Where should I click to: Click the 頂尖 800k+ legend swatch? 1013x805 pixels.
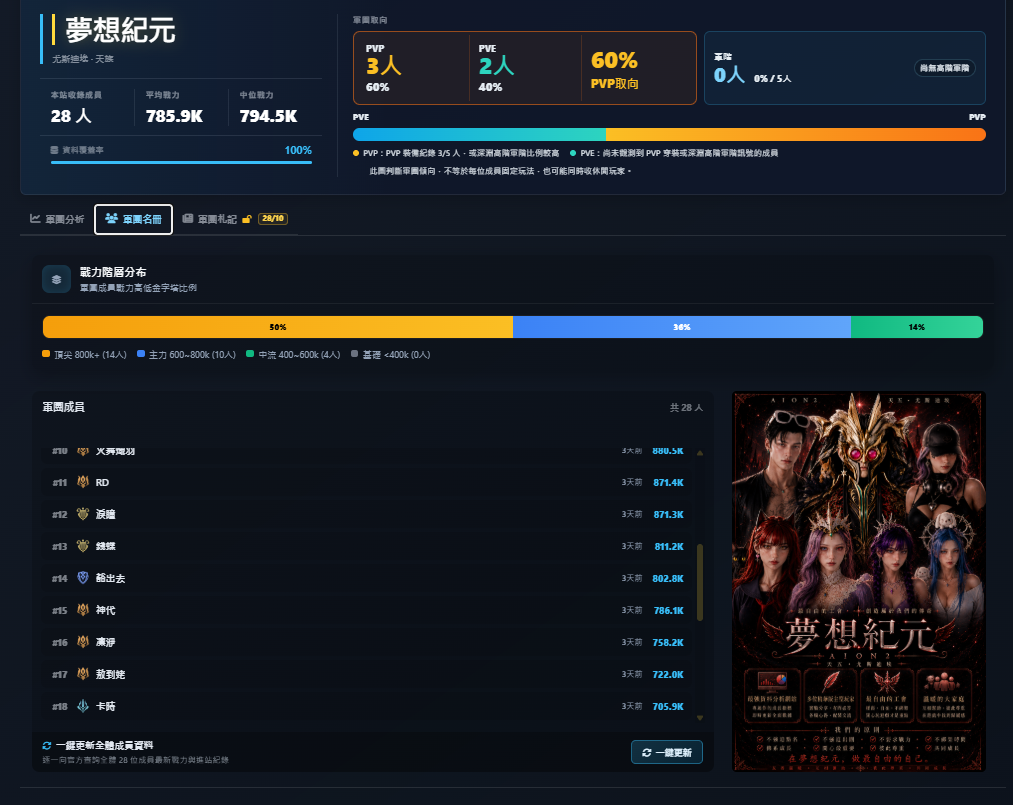pos(46,354)
